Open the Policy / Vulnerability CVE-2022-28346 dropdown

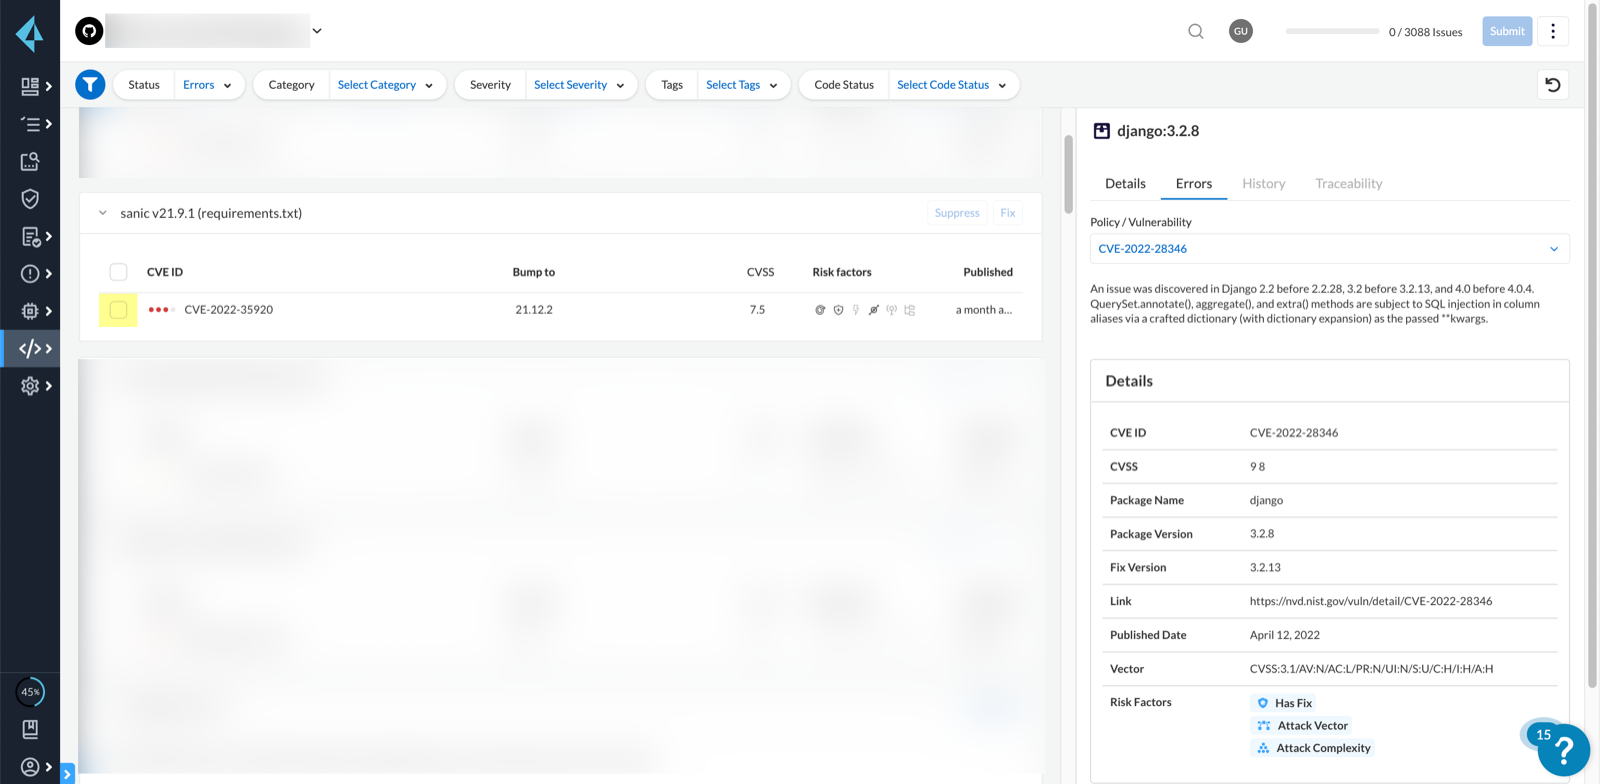pyautogui.click(x=1329, y=249)
